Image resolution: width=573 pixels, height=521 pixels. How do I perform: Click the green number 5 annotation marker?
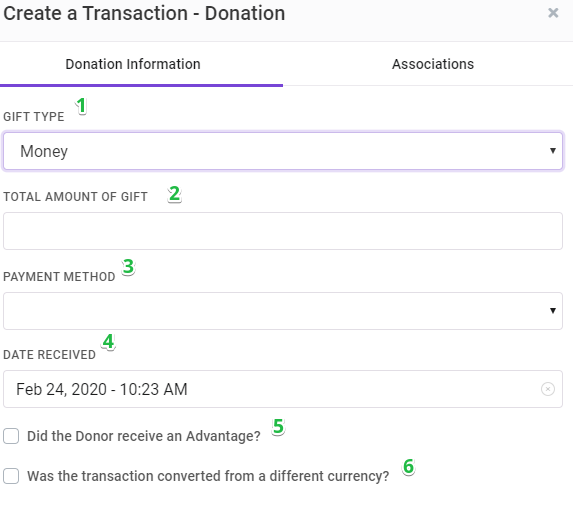pos(278,426)
